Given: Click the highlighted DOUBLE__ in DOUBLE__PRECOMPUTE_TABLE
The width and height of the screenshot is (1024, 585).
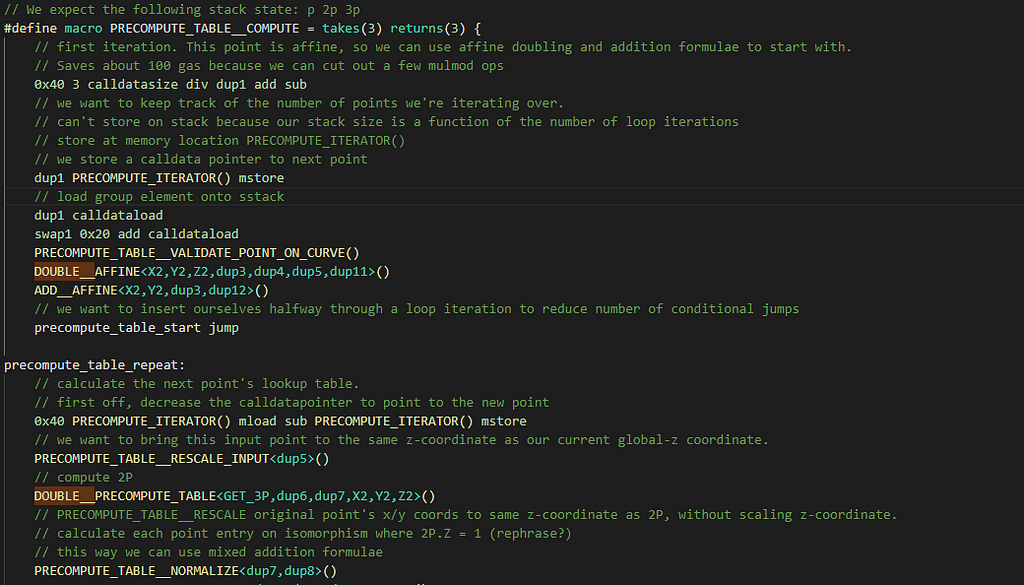Looking at the screenshot, I should (65, 496).
